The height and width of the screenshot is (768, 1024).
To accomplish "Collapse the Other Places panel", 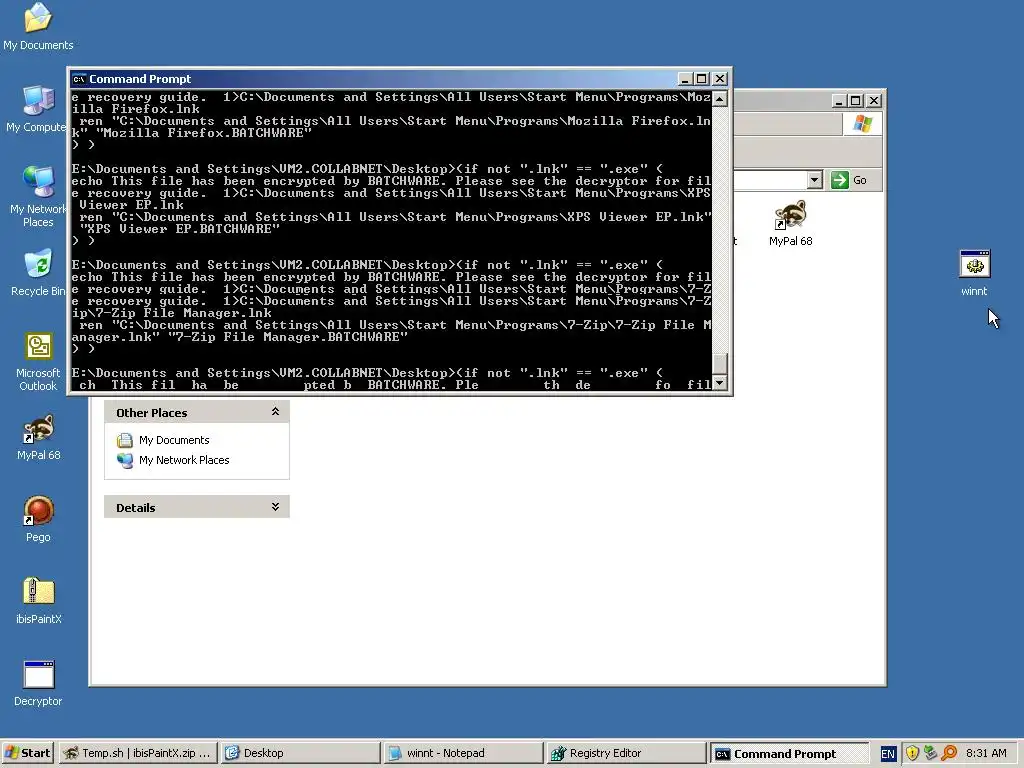I will [x=275, y=411].
